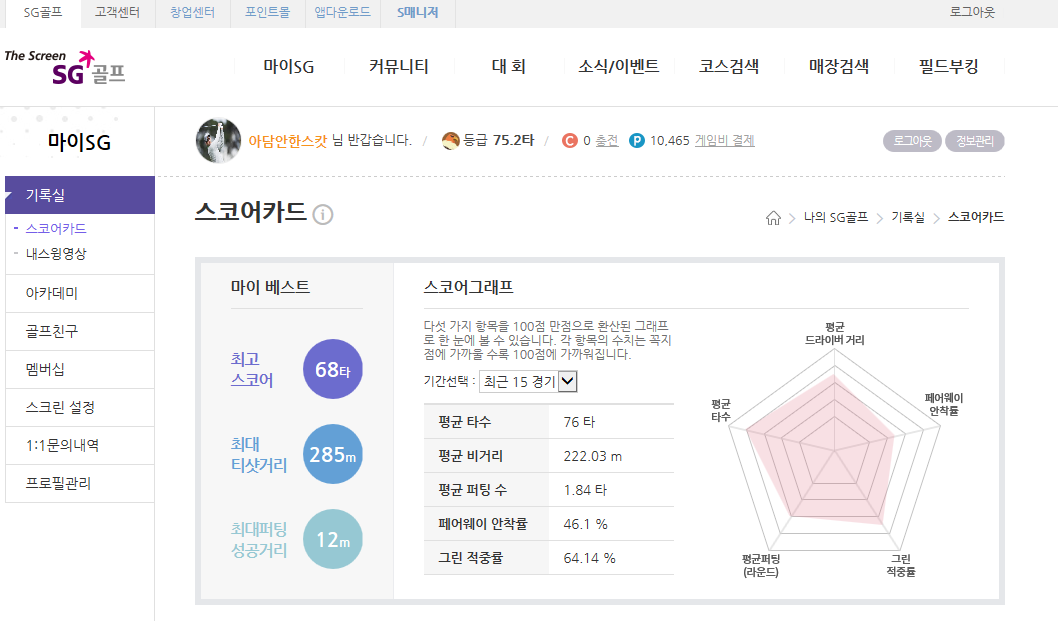
Task: Click the 충전 link
Action: (607, 141)
